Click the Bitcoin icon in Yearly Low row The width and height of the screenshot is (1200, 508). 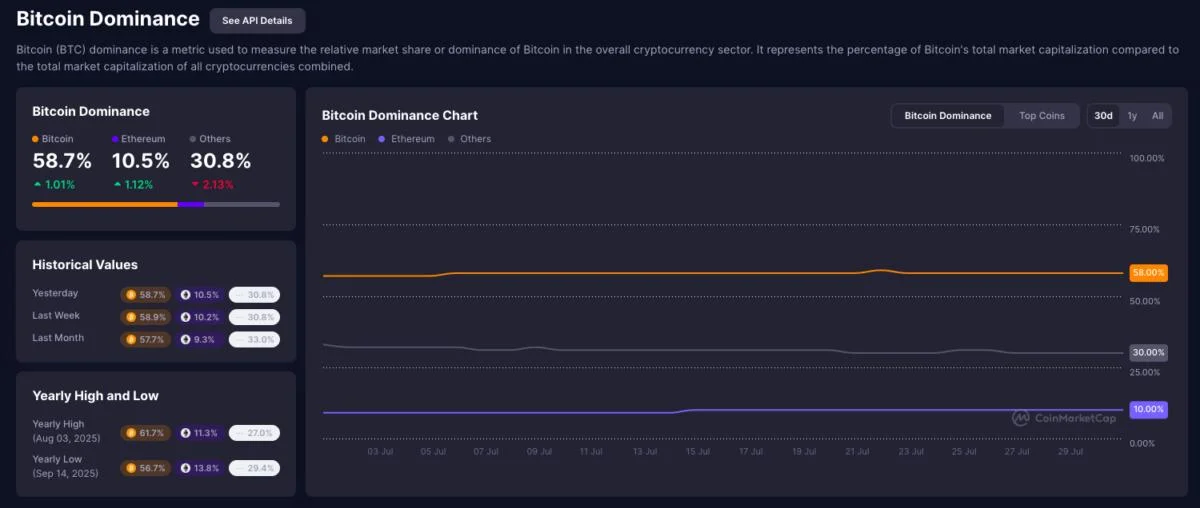tap(130, 468)
